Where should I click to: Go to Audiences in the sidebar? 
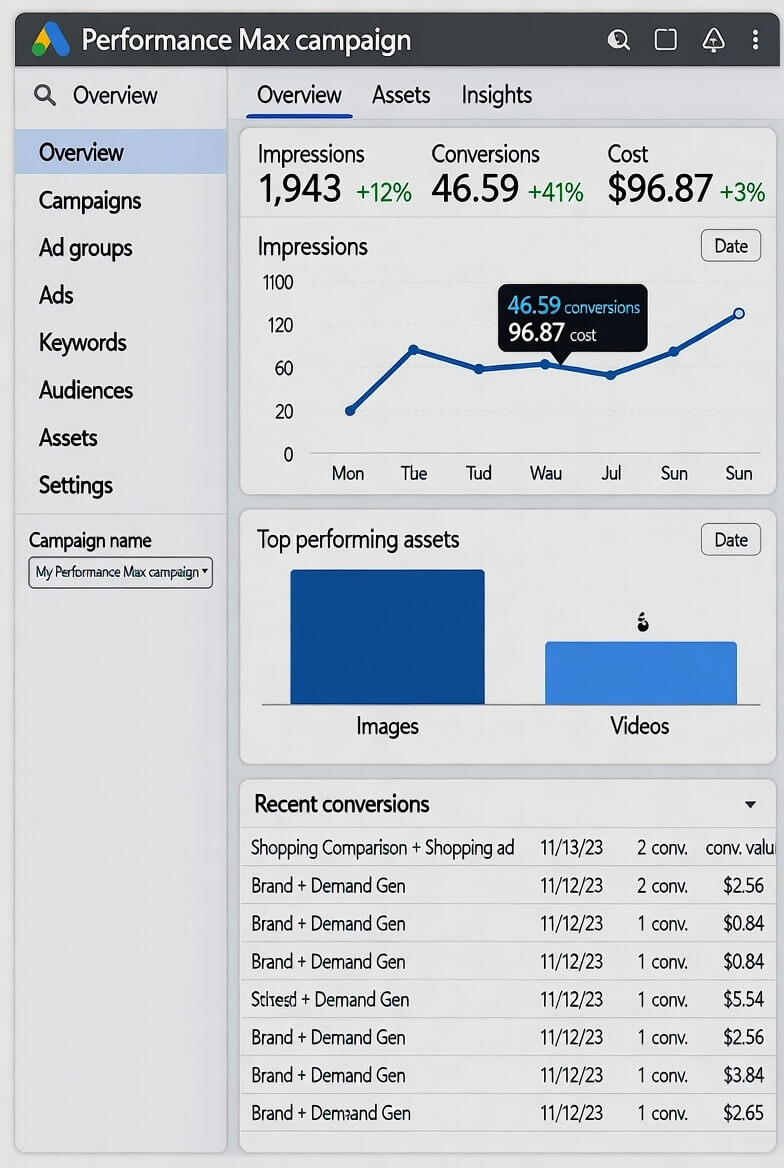(x=85, y=390)
